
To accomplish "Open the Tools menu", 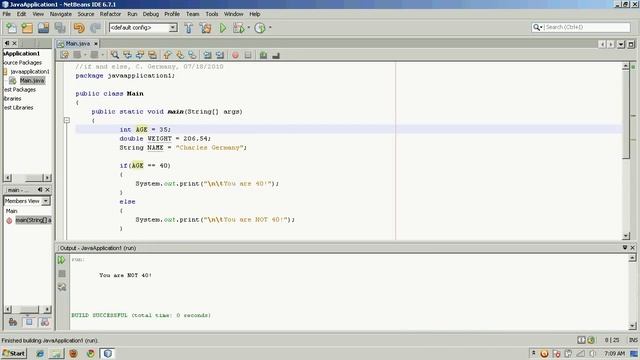I will pyautogui.click(x=211, y=14).
